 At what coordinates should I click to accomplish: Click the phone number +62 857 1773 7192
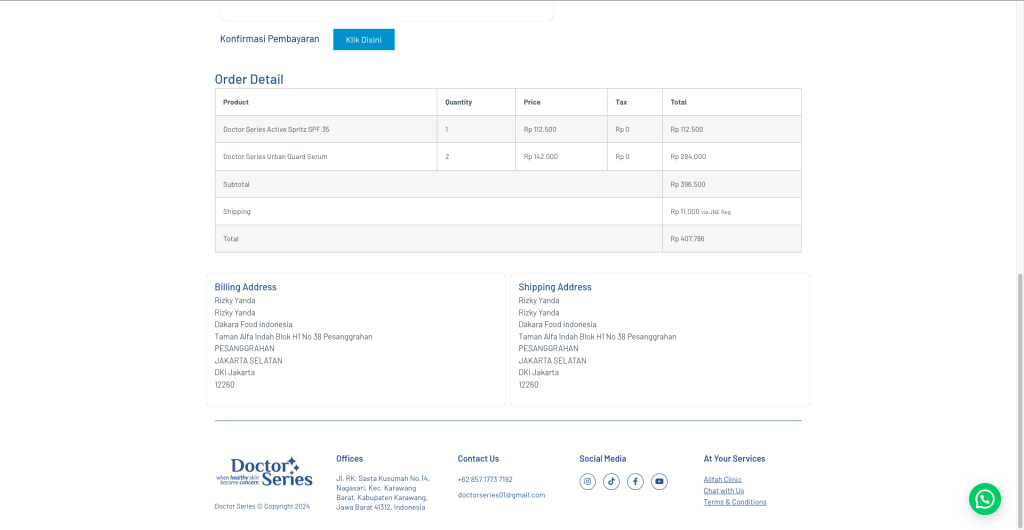tap(485, 479)
